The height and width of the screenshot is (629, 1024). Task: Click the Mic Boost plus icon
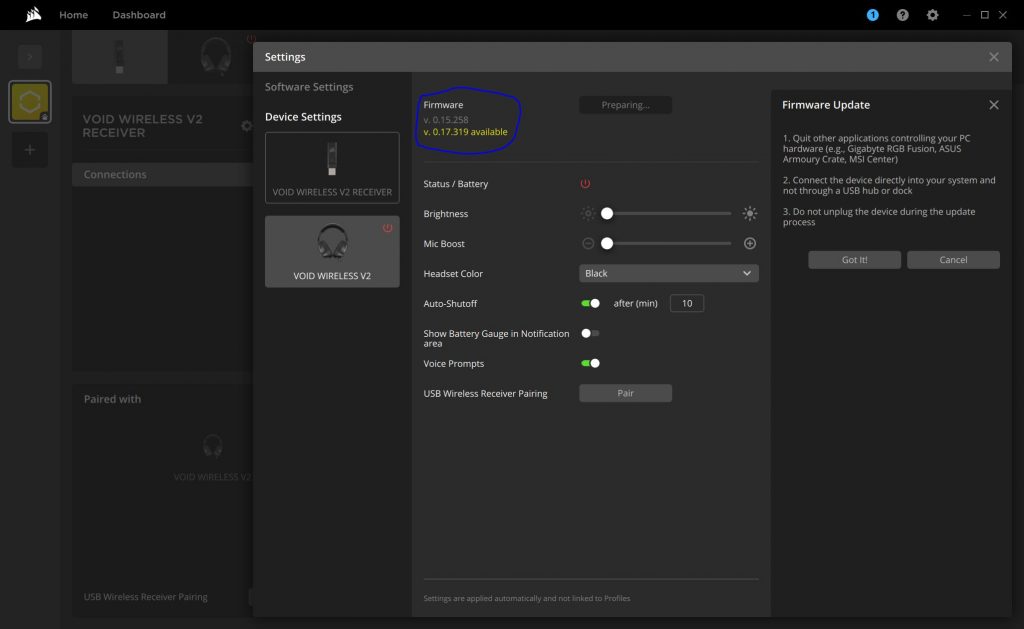pos(750,244)
